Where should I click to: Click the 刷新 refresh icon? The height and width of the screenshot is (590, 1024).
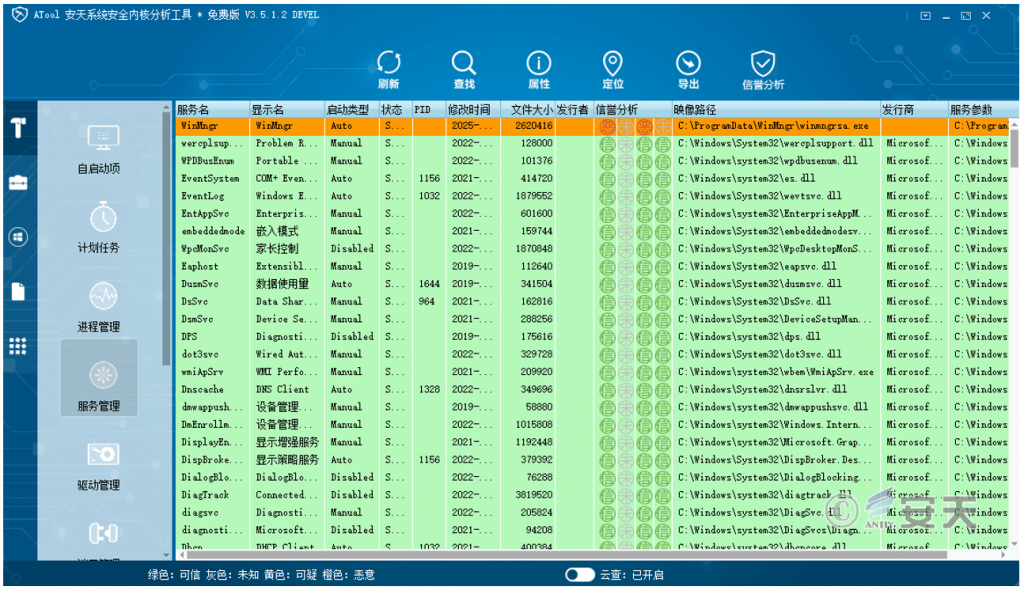click(x=388, y=68)
